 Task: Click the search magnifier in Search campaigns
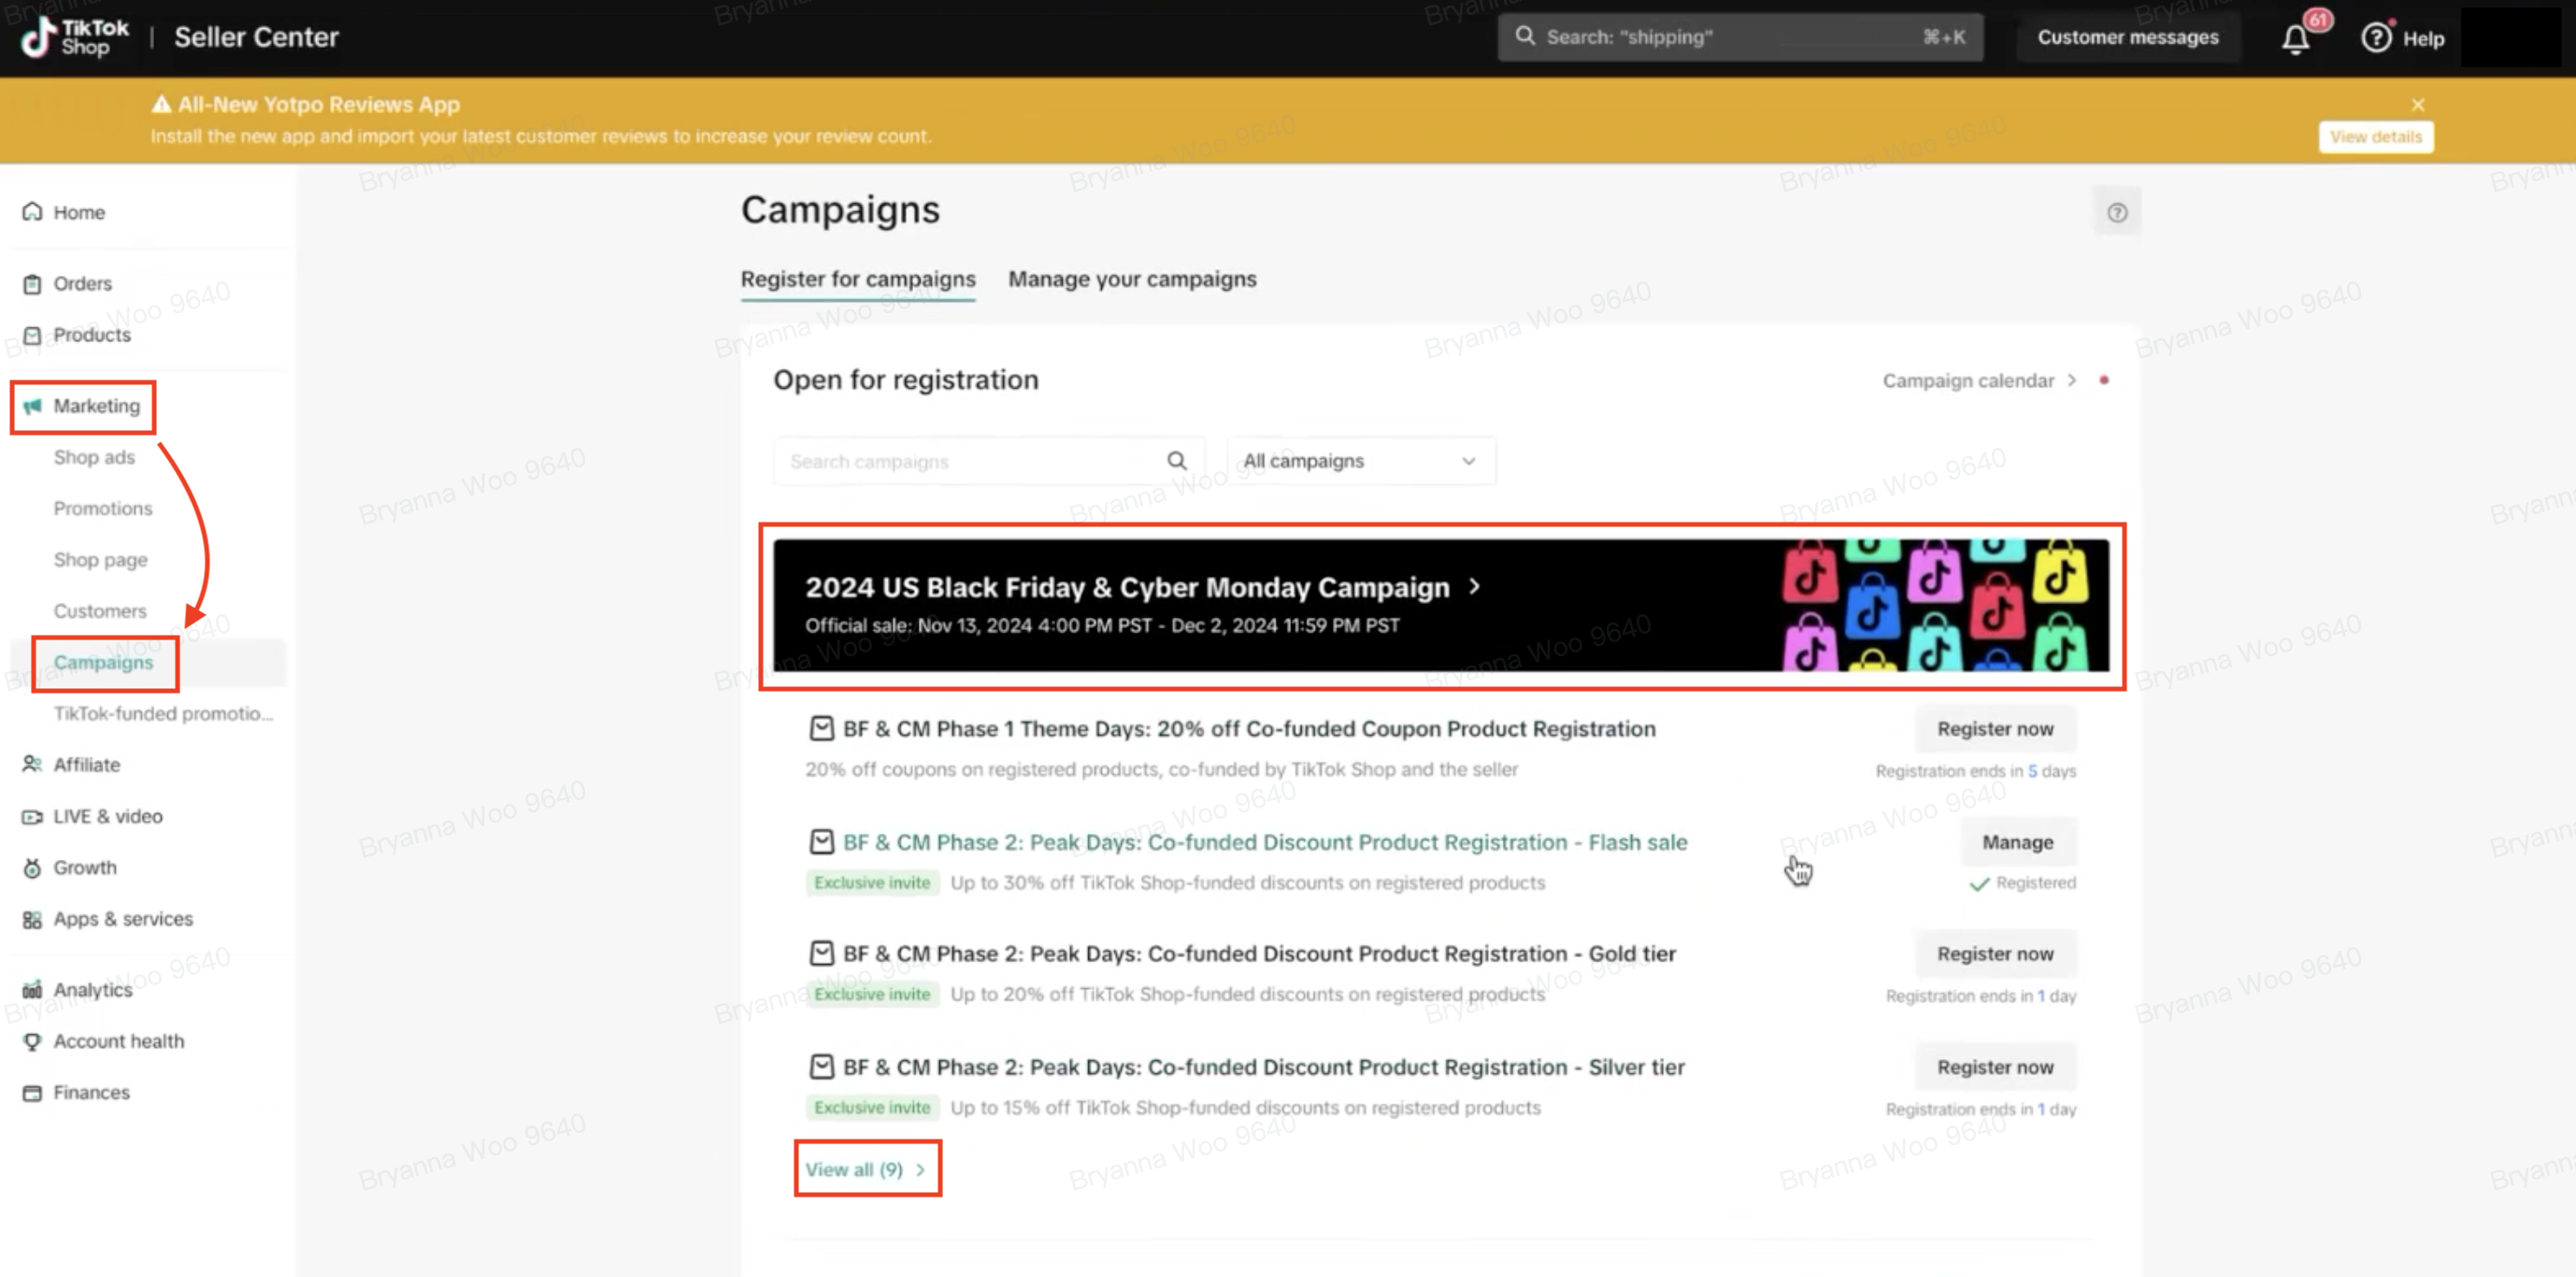click(1176, 461)
